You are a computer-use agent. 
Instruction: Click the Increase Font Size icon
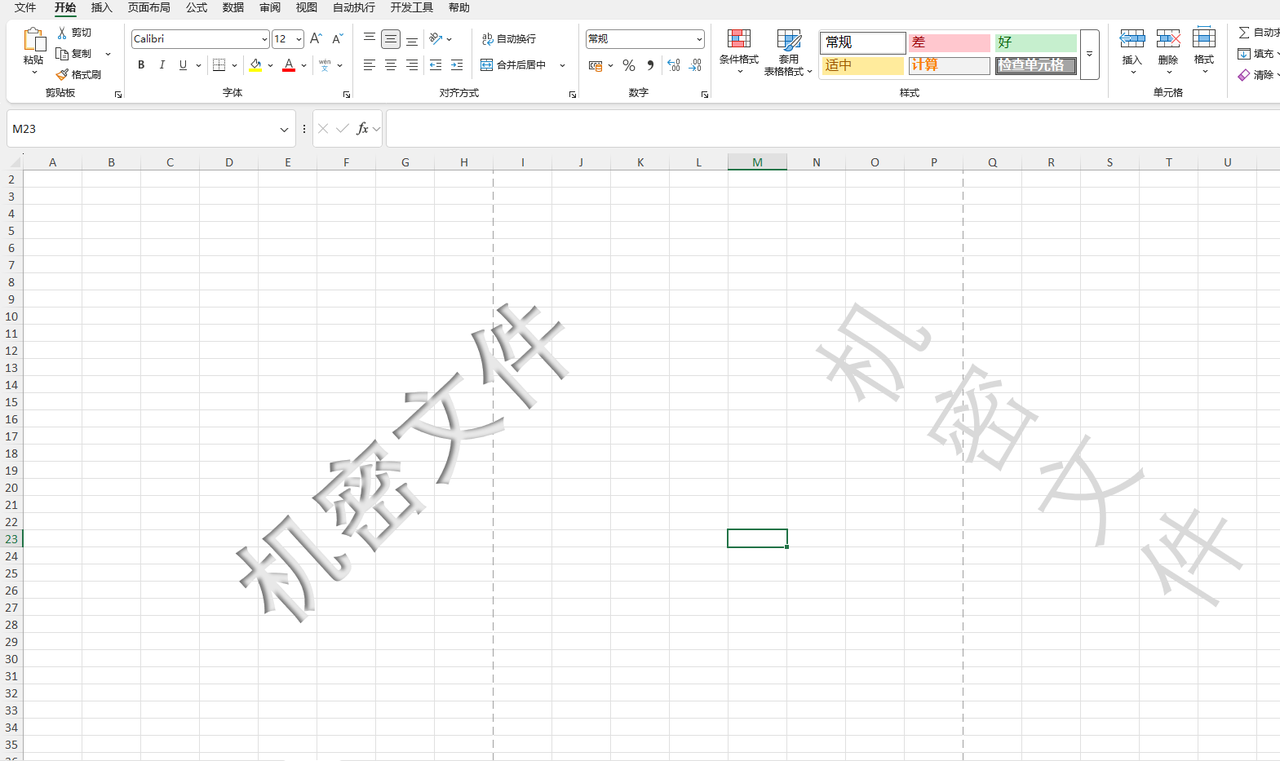pyautogui.click(x=315, y=39)
